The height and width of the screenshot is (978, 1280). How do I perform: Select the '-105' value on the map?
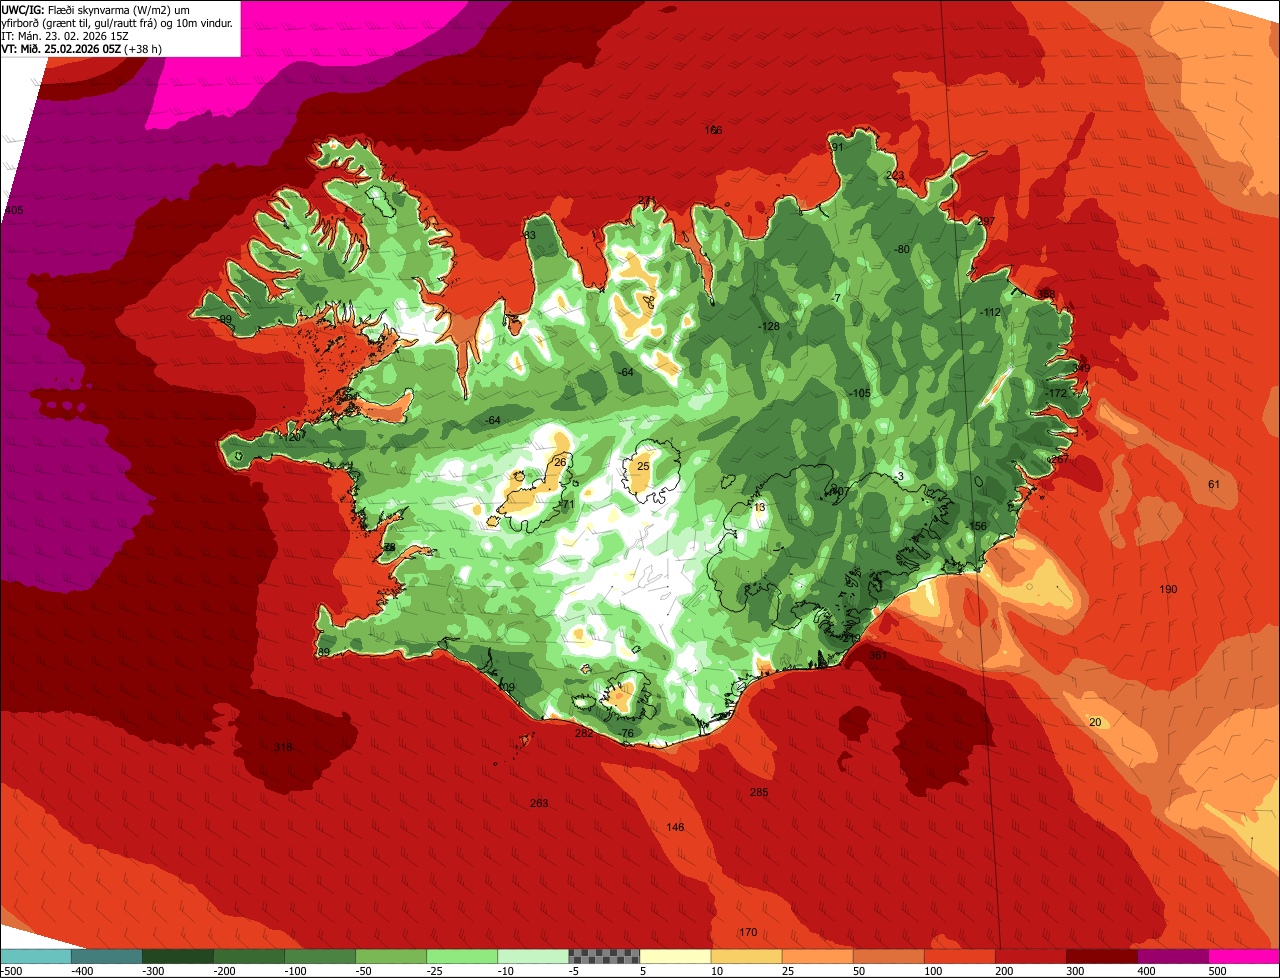coord(859,393)
